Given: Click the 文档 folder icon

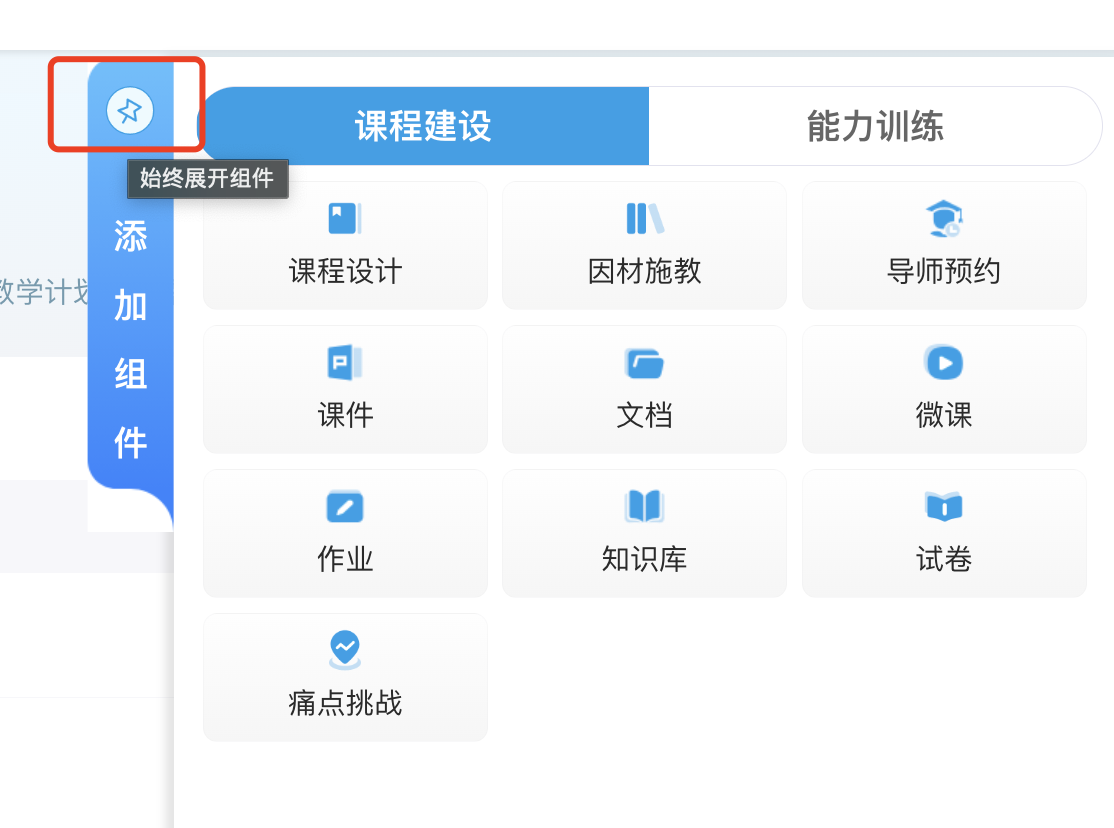Looking at the screenshot, I should click(x=644, y=363).
